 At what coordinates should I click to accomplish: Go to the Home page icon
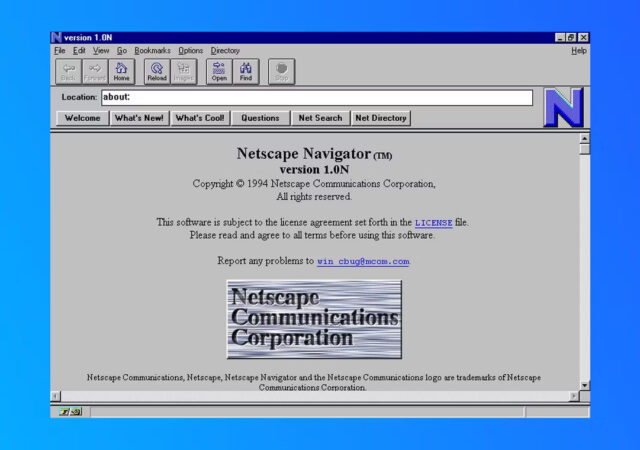(122, 71)
